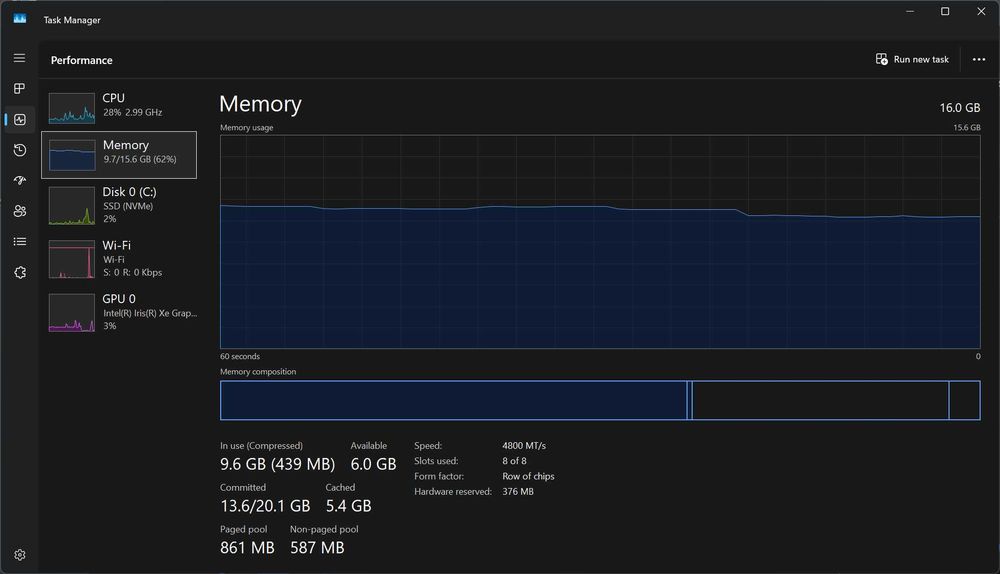The image size is (1000, 574).
Task: Select the GPU 0 performance entry
Action: tap(119, 313)
